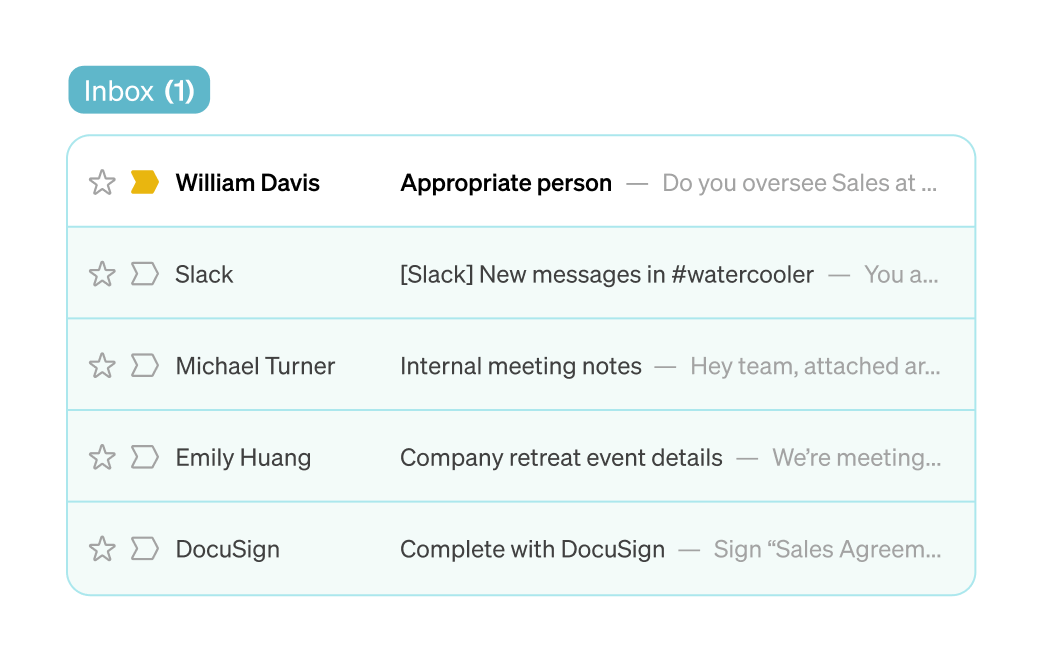Star the DocuSign email
Viewport: 1057px width, 660px height.
102,549
